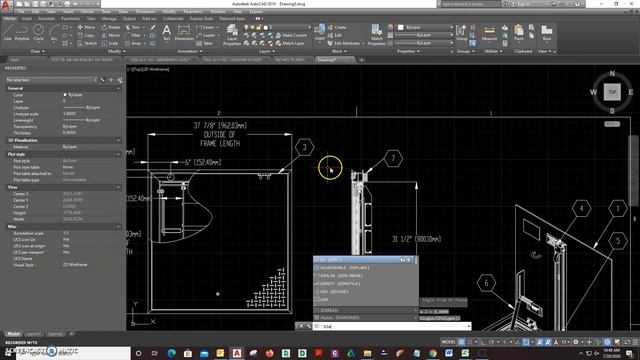Select DIMSTY (DIMSTYLE) command suggestion
The height and width of the screenshot is (360, 640).
pyautogui.click(x=365, y=284)
